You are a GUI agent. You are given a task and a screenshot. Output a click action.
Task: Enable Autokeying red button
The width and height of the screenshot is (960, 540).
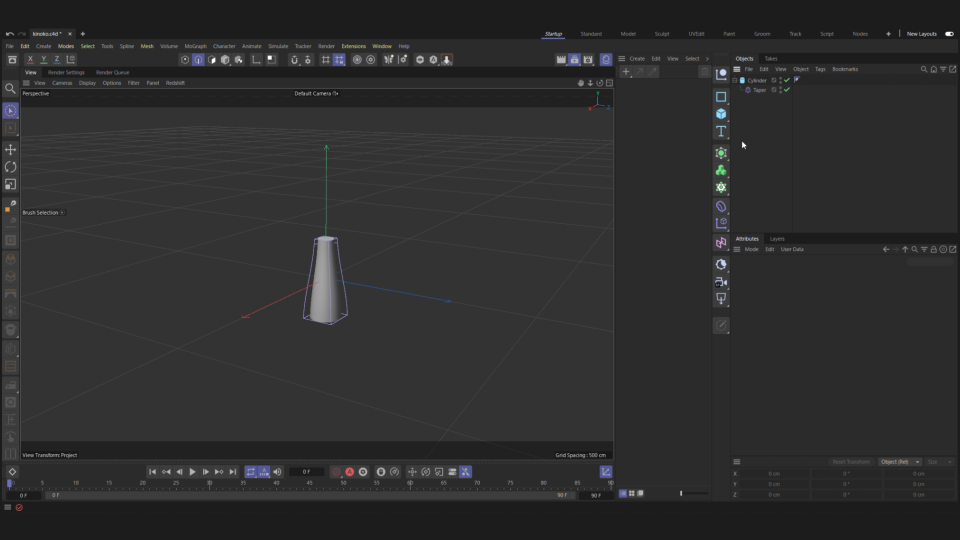(x=350, y=472)
